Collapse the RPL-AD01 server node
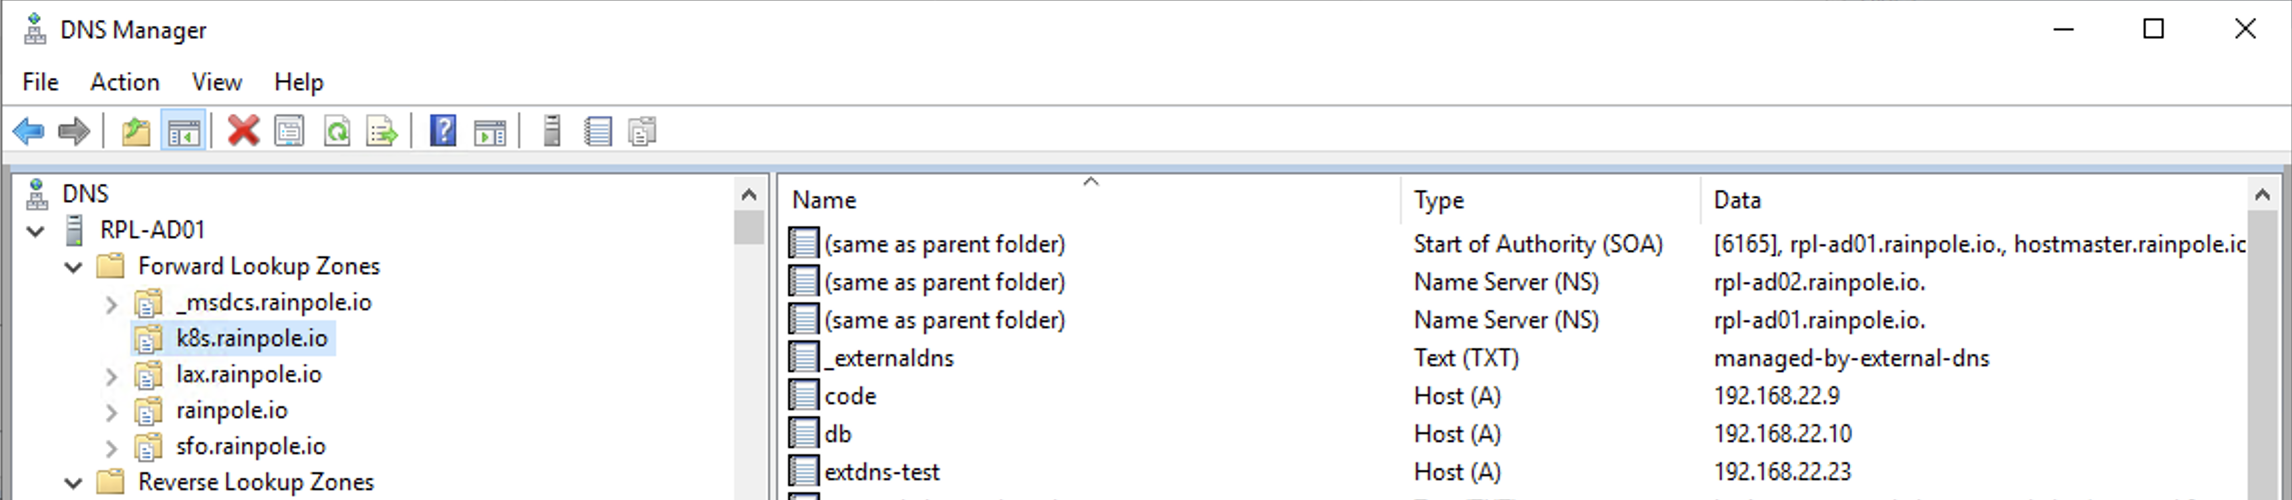The width and height of the screenshot is (2292, 500). click(x=36, y=231)
